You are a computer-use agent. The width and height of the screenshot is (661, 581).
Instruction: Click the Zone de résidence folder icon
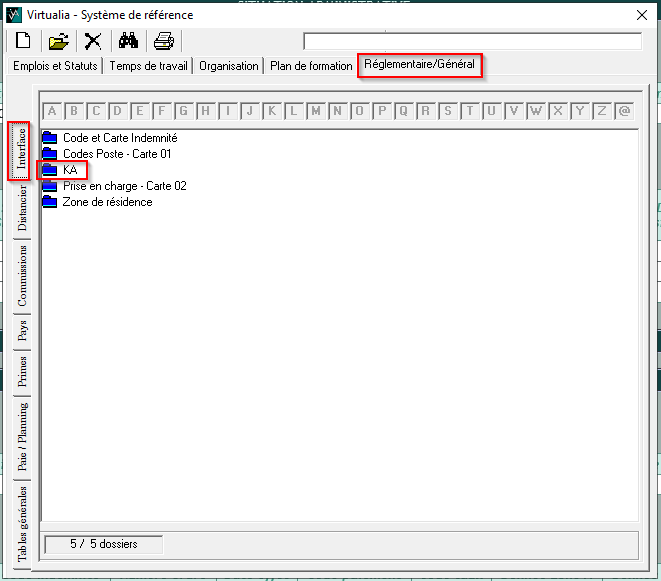point(49,202)
